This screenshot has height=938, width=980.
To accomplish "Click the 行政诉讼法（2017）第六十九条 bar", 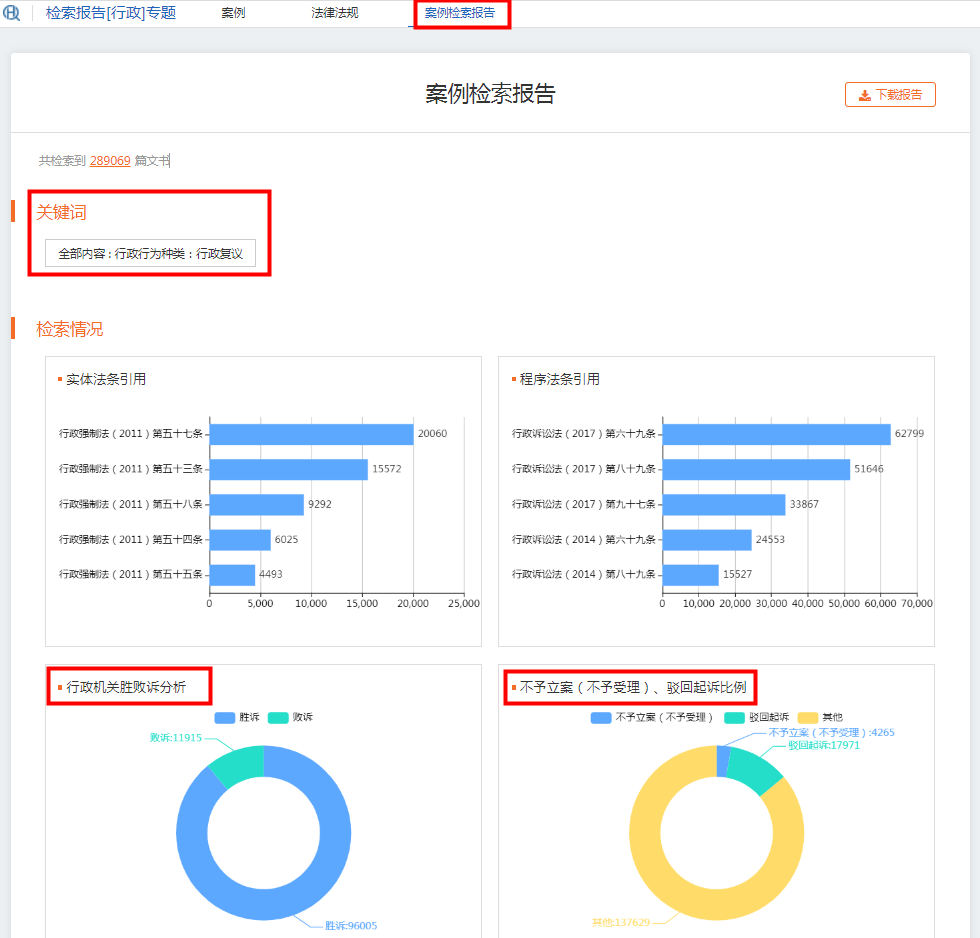I will pyautogui.click(x=776, y=434).
